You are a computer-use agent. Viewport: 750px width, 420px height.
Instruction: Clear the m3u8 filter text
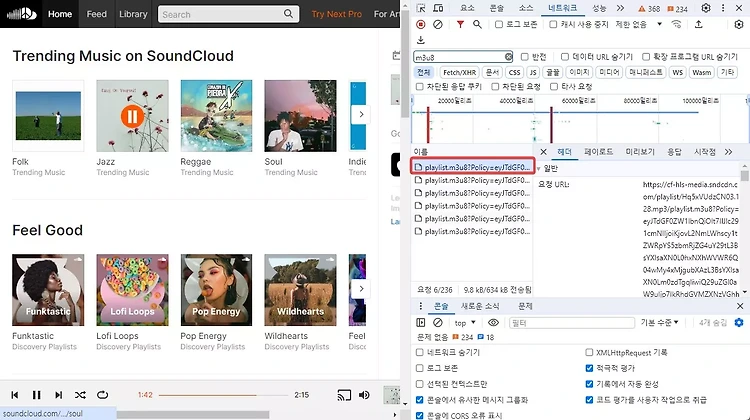(508, 57)
